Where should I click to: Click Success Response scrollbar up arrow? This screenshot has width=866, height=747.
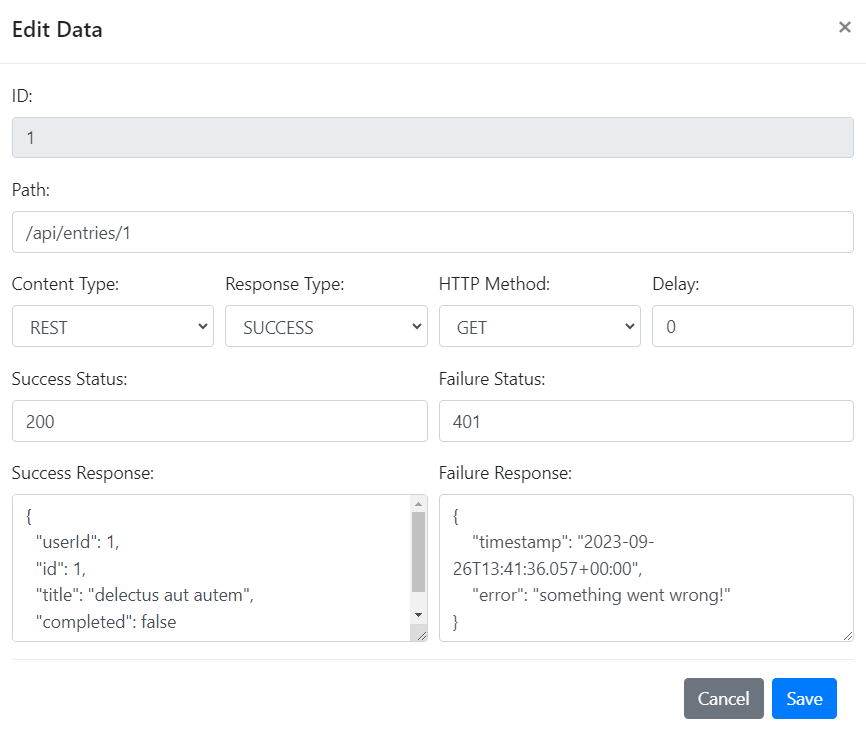tap(418, 502)
